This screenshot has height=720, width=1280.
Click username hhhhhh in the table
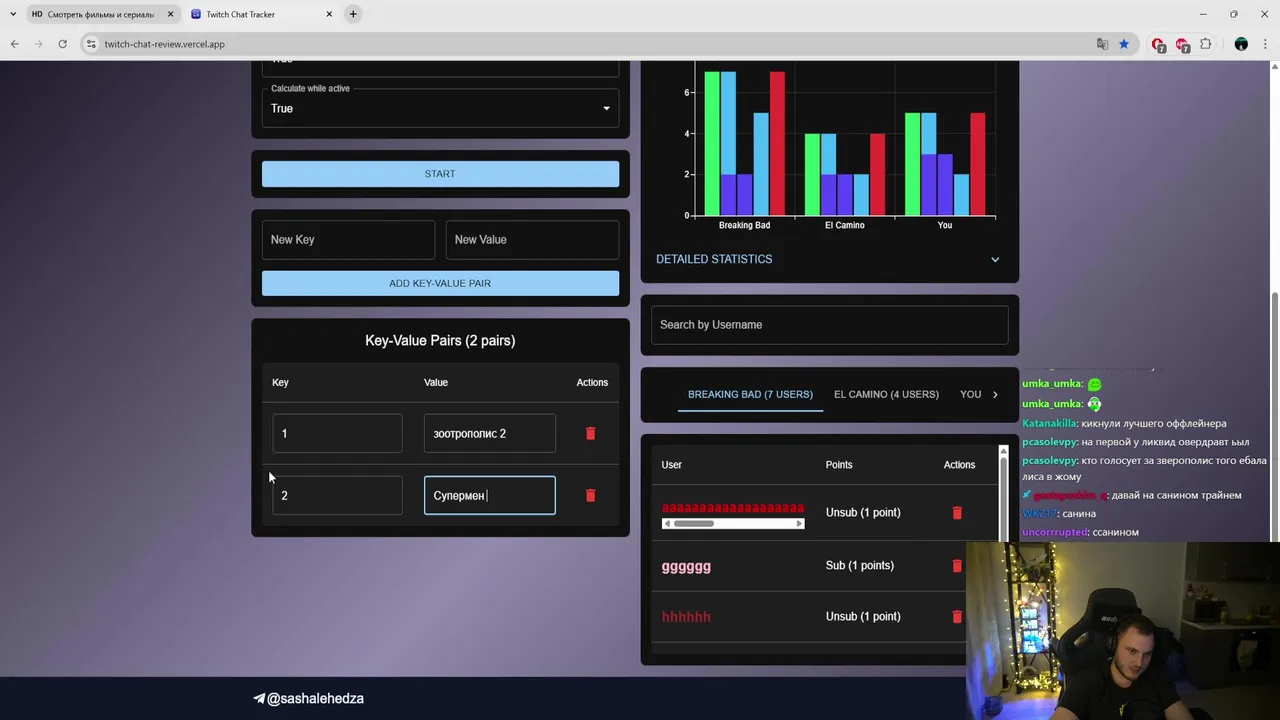point(686,617)
